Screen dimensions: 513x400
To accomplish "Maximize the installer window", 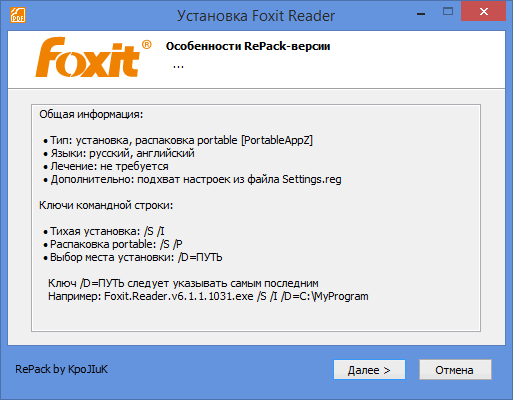I will pos(448,12).
